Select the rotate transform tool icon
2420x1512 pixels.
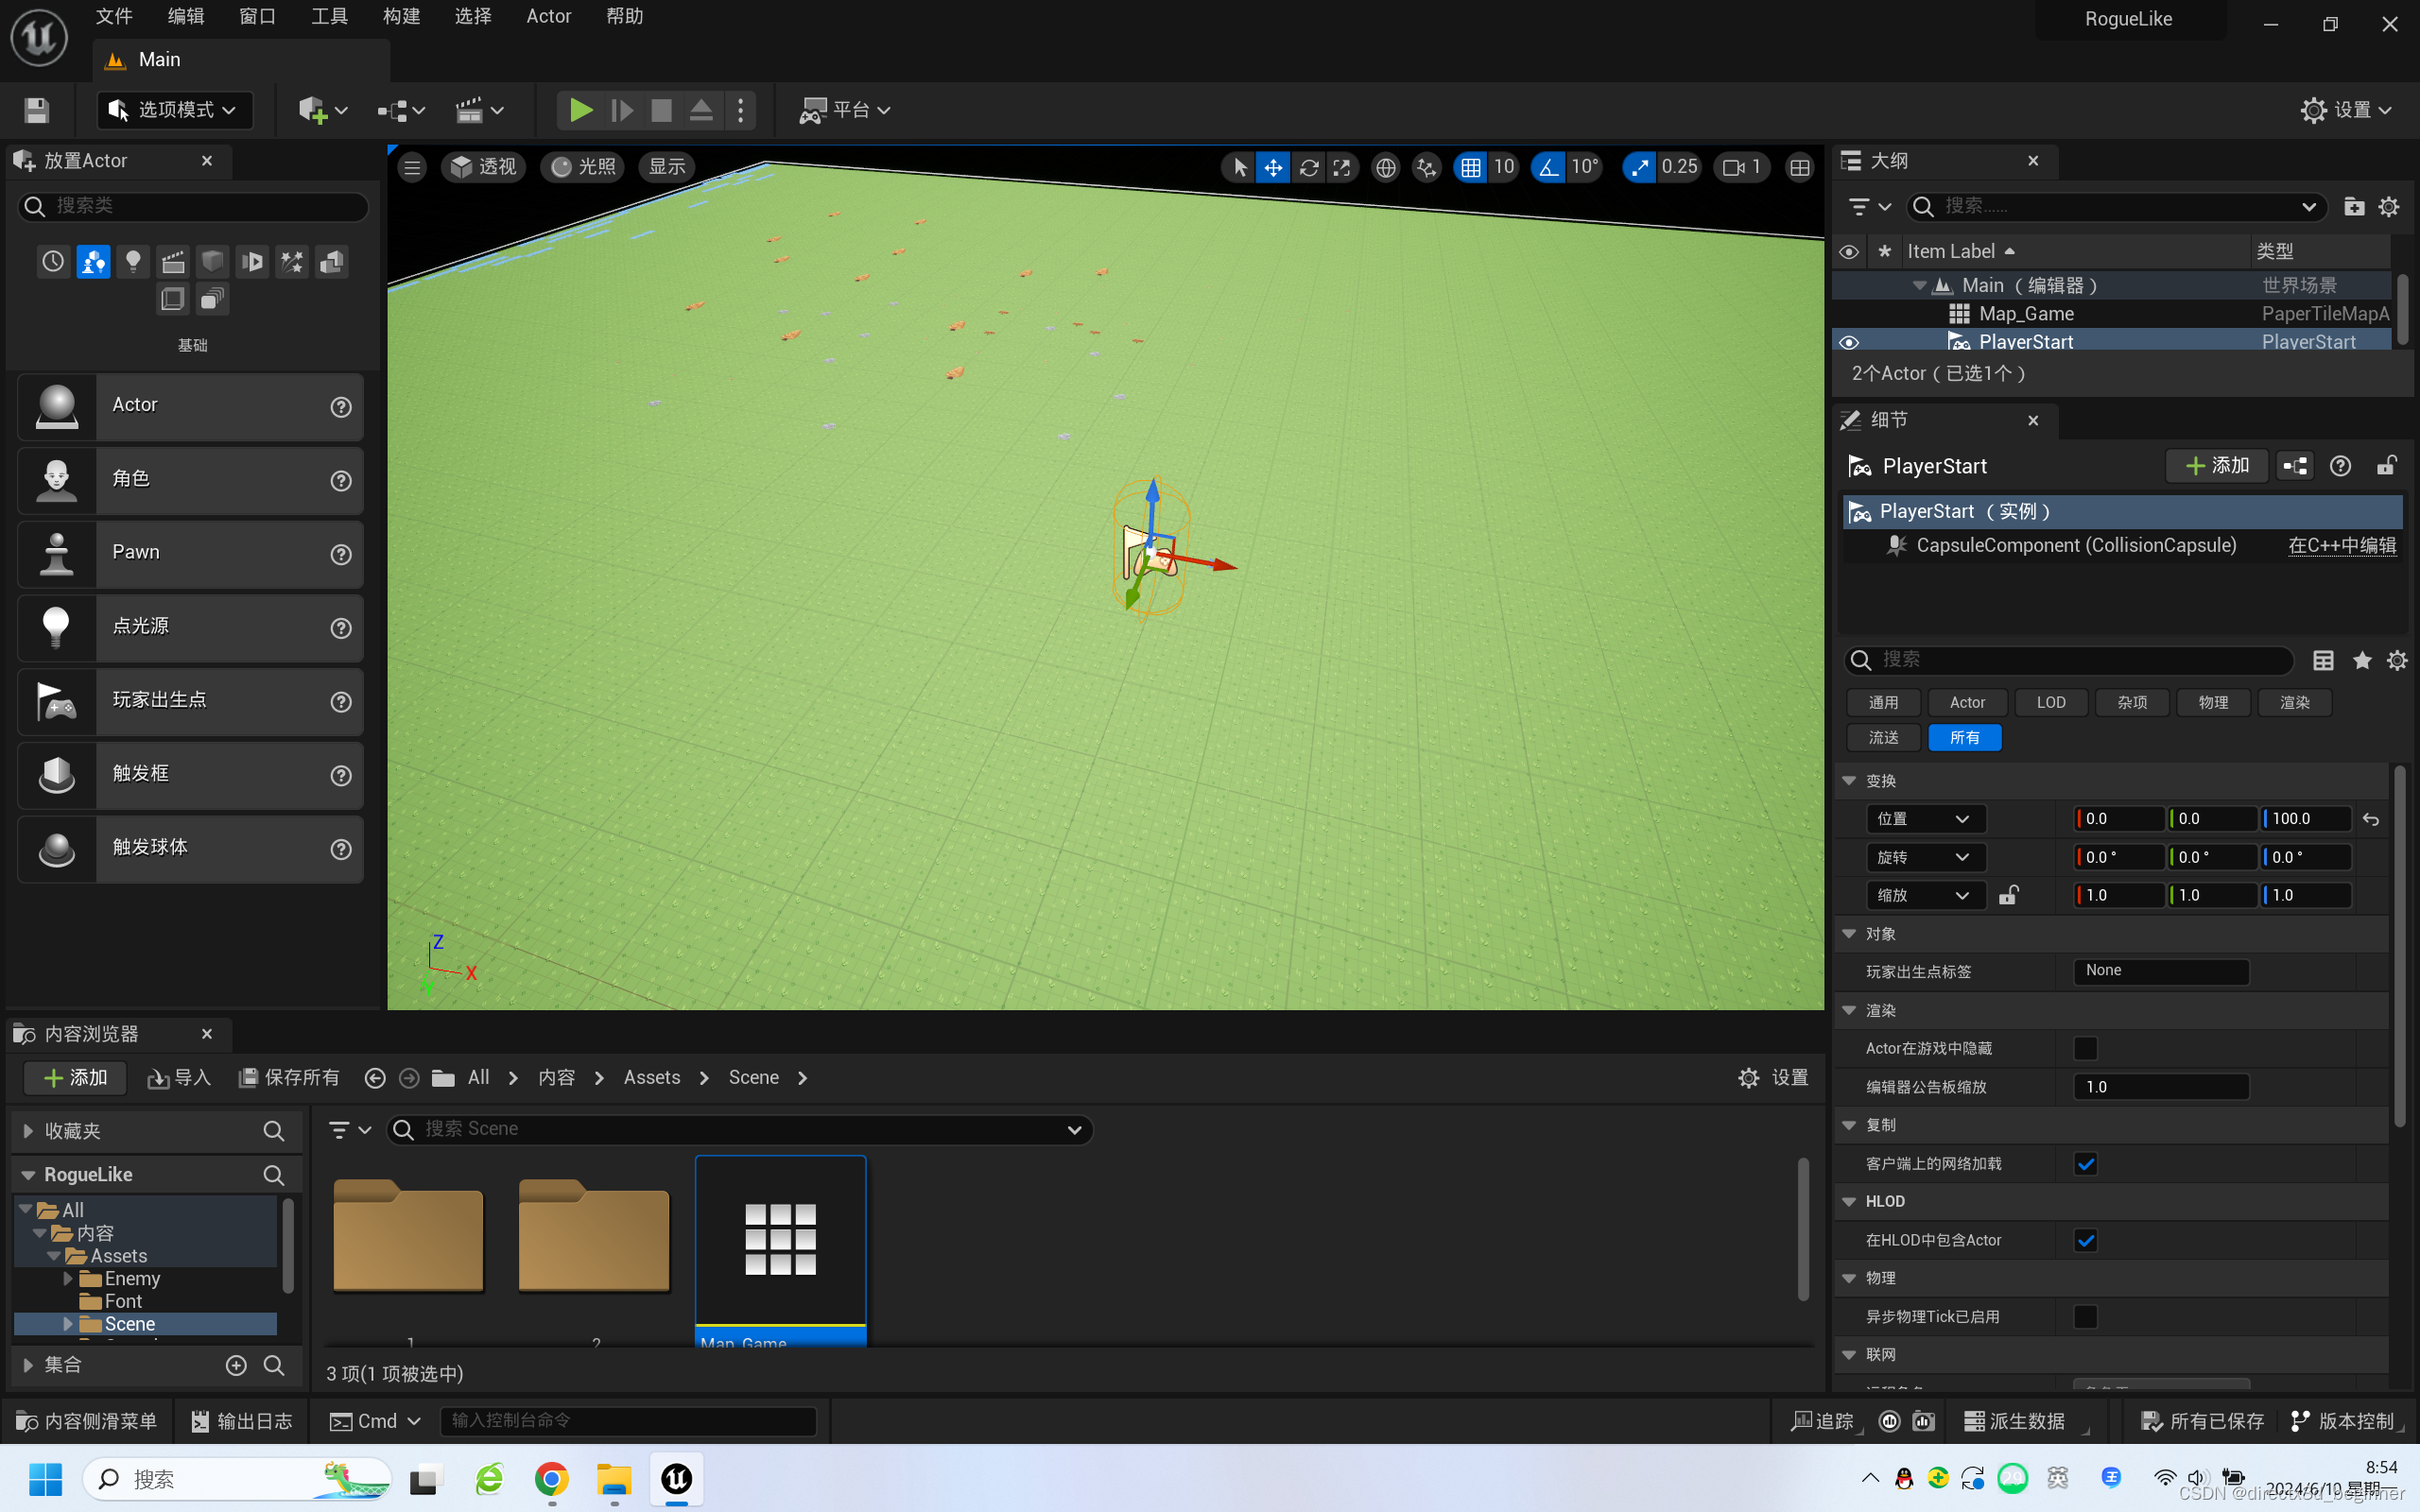[1308, 168]
